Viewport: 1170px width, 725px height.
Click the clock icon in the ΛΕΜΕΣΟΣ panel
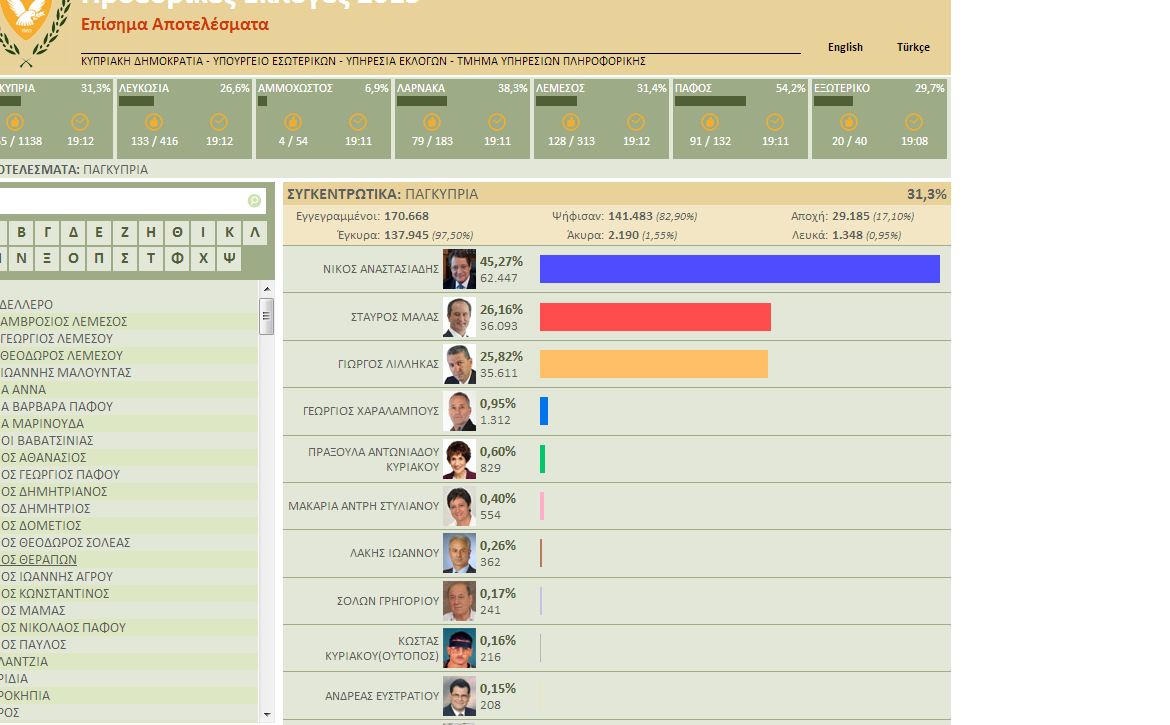click(x=636, y=122)
